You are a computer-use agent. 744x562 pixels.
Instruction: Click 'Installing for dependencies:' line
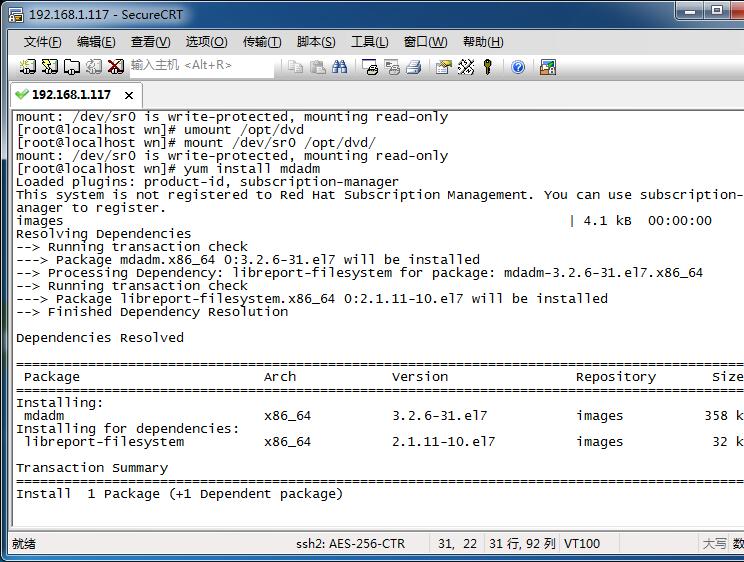pyautogui.click(x=128, y=429)
